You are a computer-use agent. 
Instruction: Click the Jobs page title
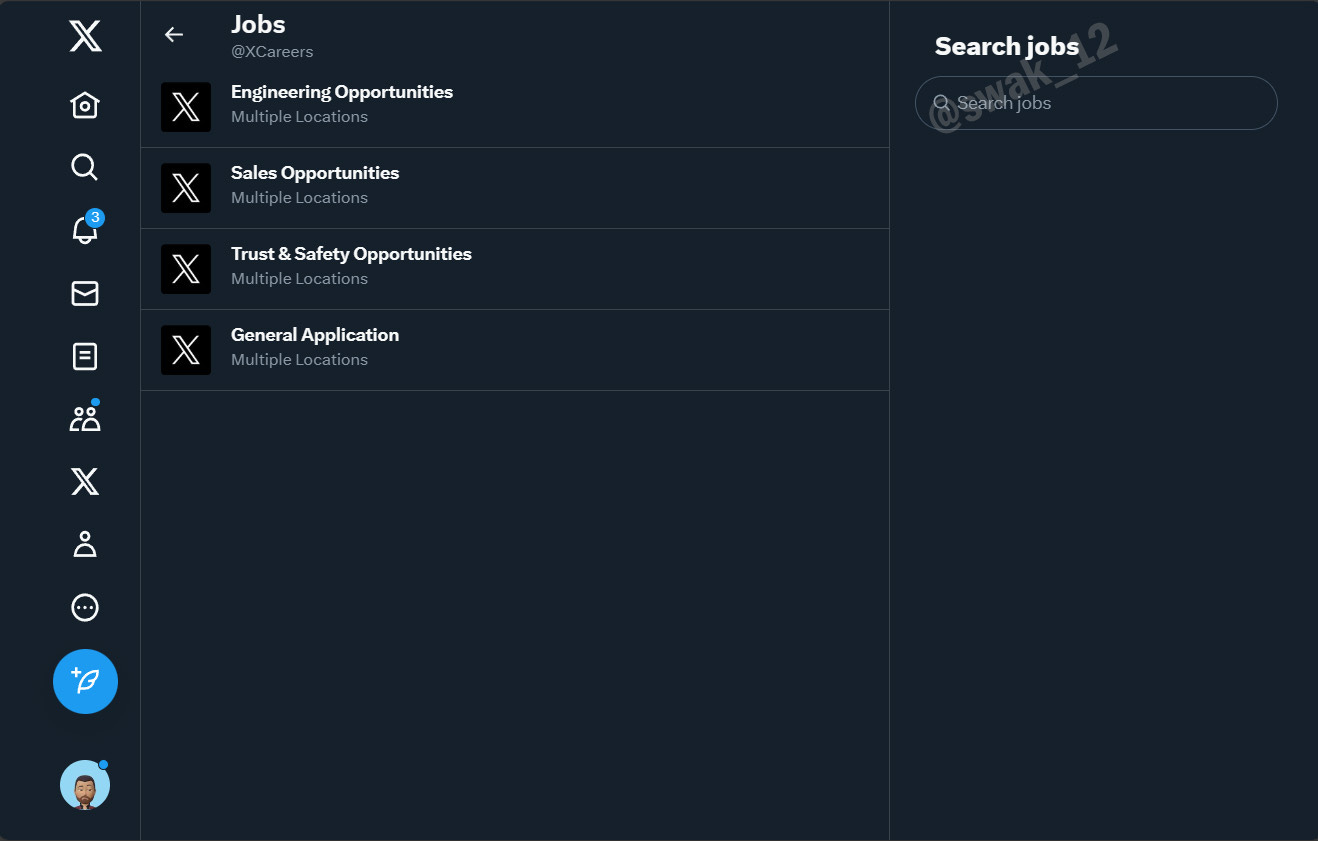258,24
